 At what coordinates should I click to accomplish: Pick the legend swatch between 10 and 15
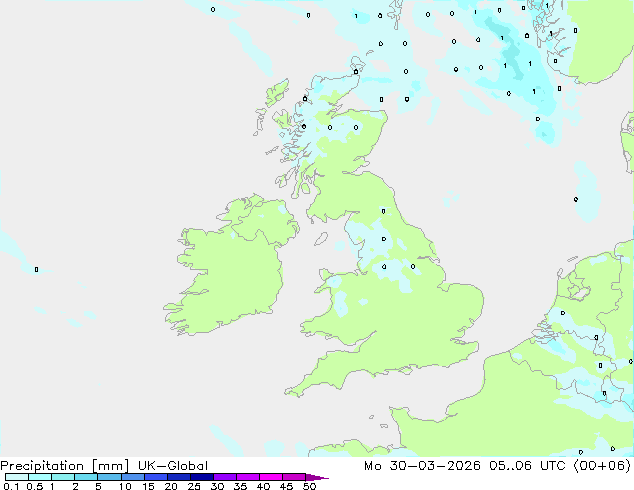132,477
